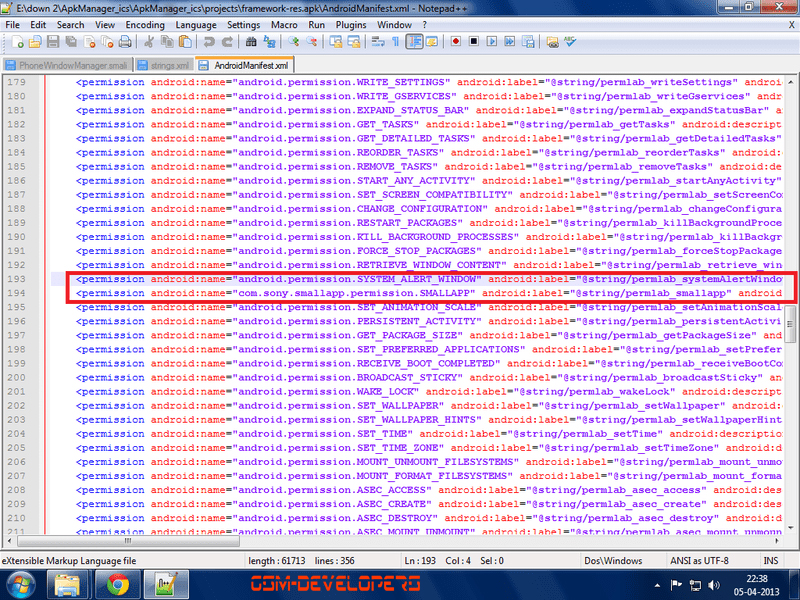
Task: Open the Edit menu
Action: [38, 24]
